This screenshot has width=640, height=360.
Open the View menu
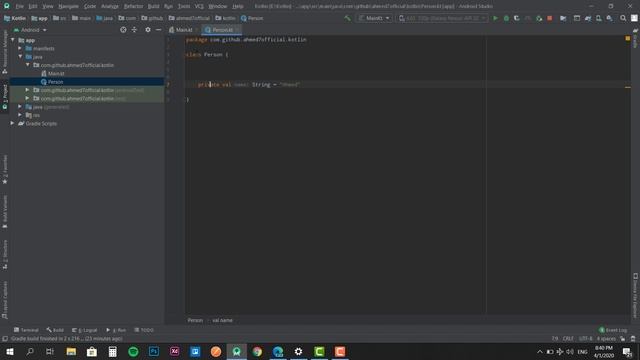(x=48, y=6)
